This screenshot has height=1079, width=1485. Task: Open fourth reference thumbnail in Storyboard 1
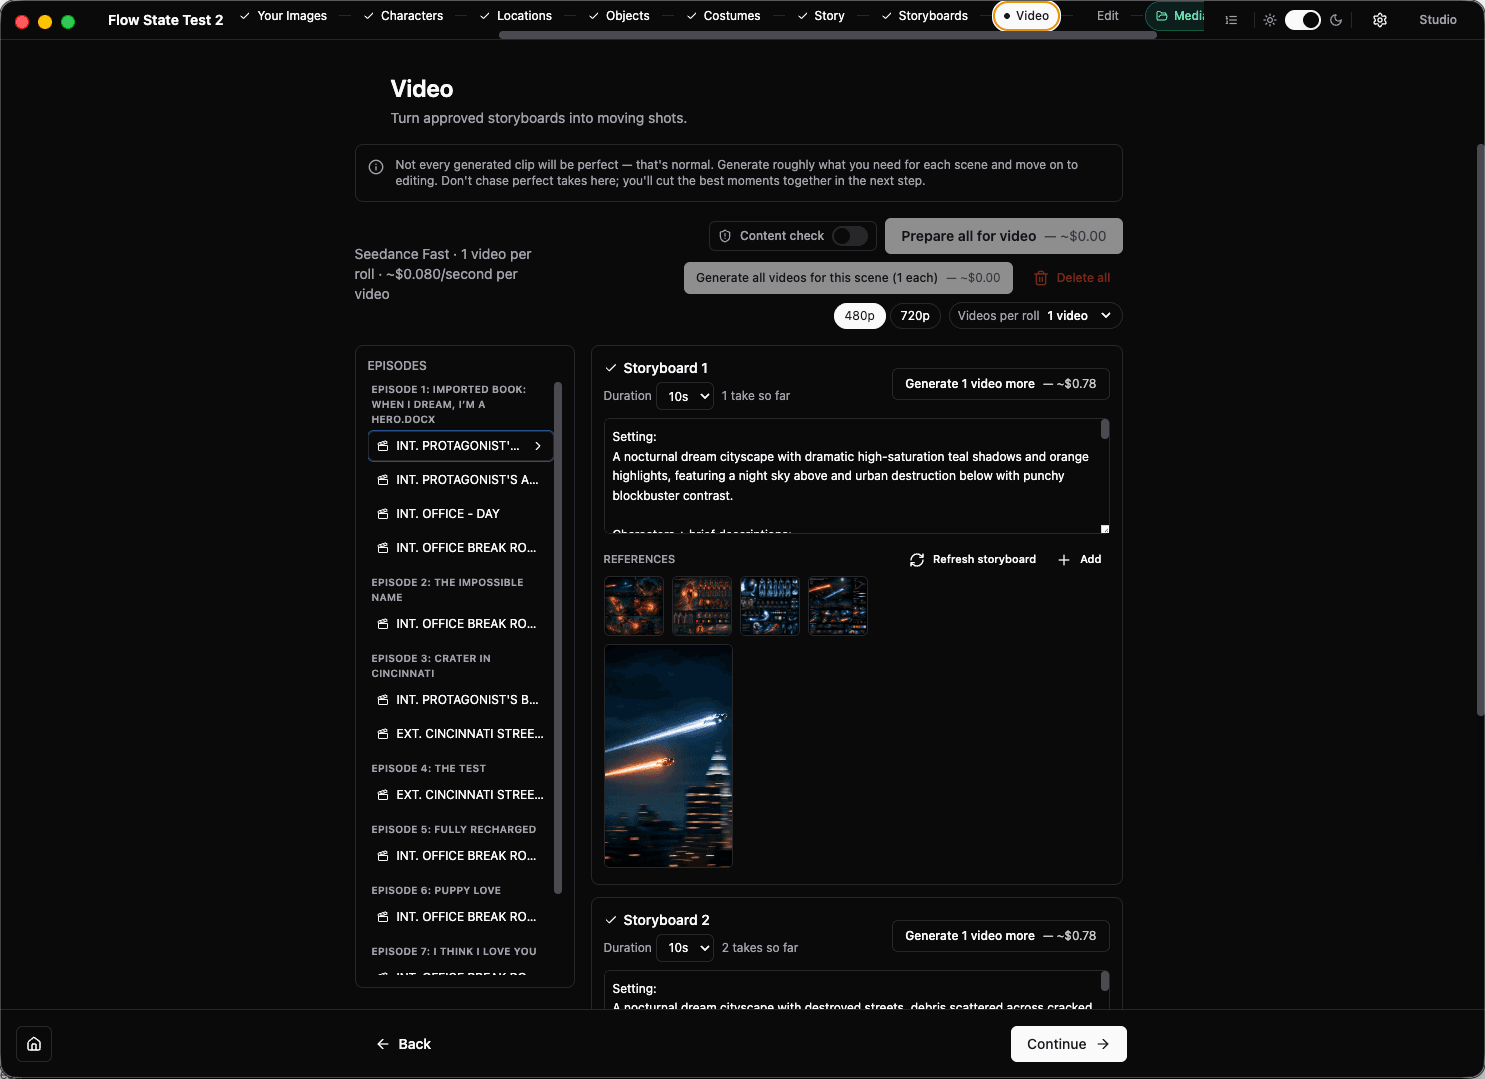pos(838,606)
